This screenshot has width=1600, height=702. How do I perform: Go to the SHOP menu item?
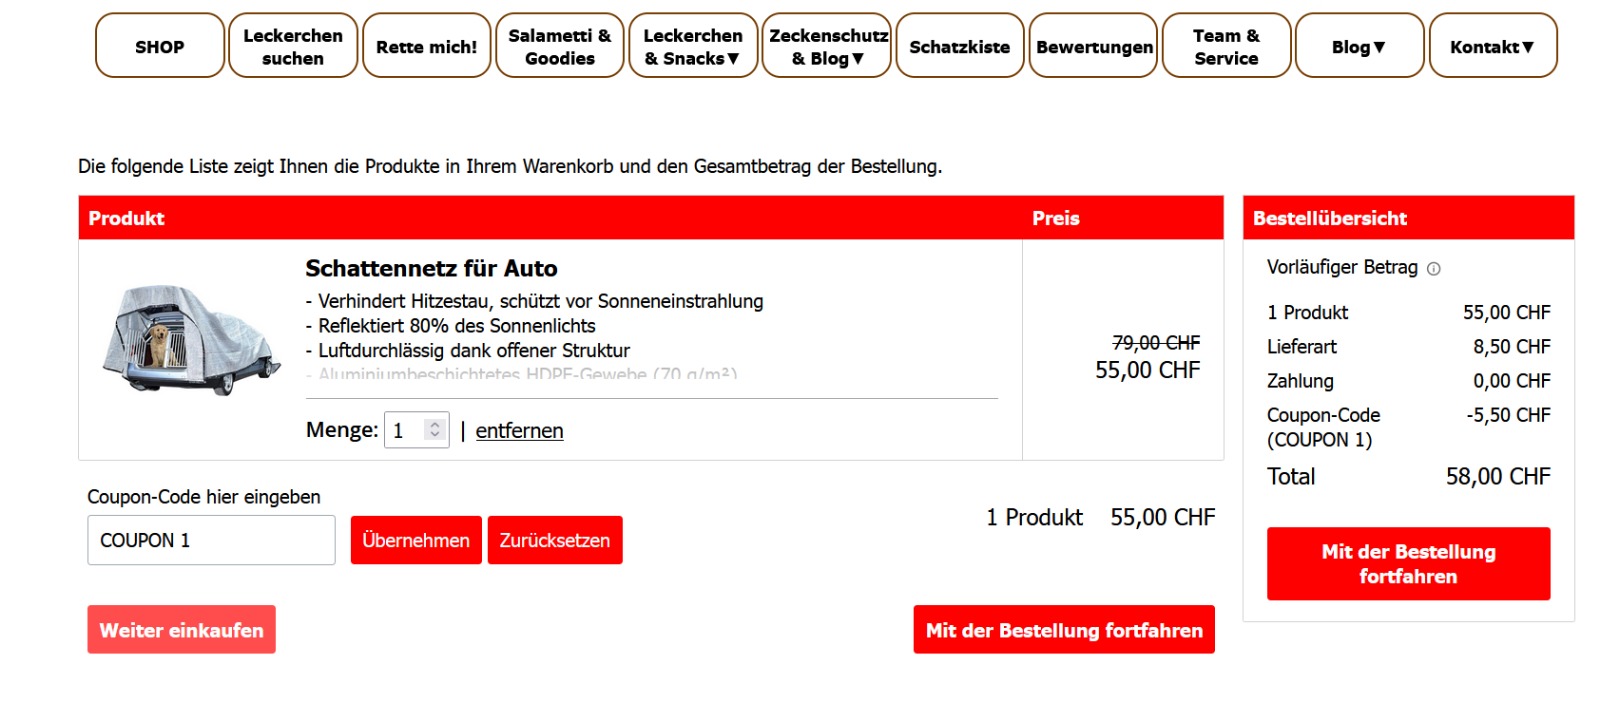tap(160, 46)
